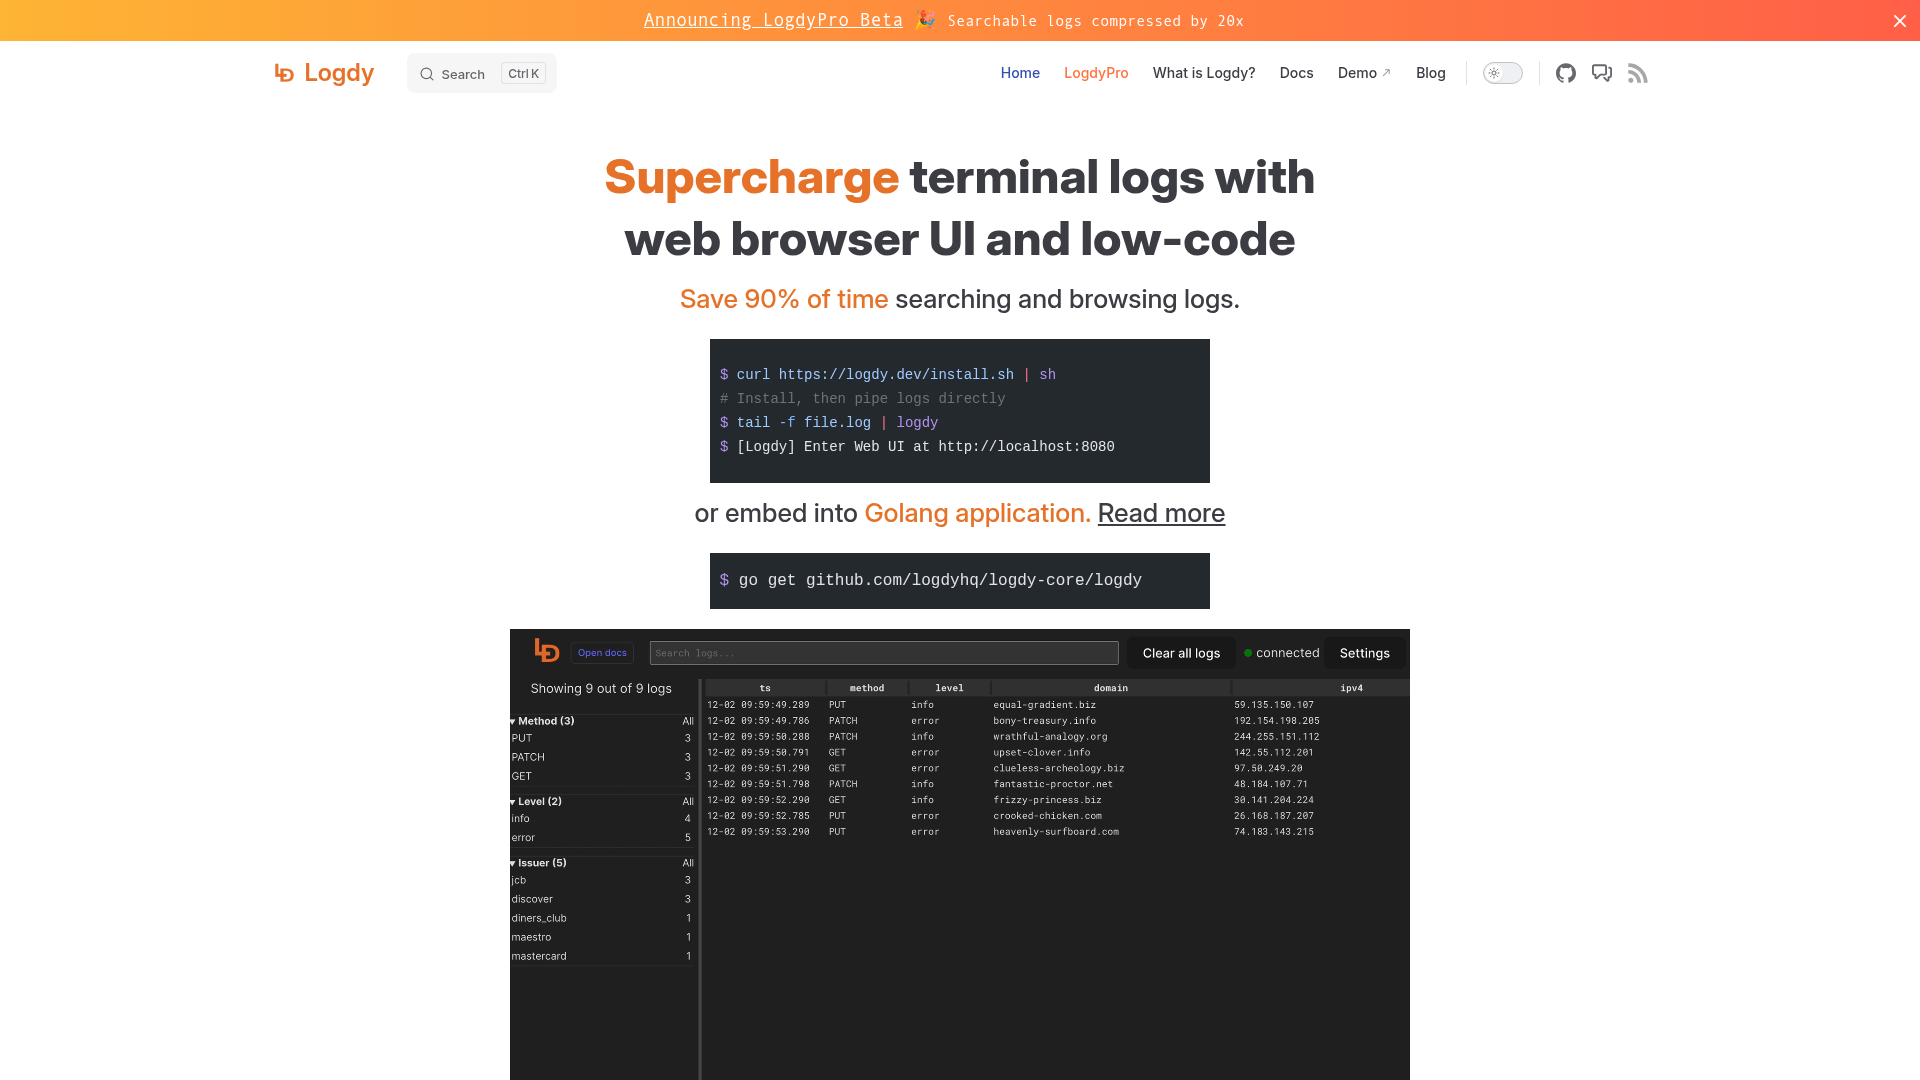Collapse the Method (3) filter group
Viewport: 1920px width, 1080px height.
coord(542,721)
